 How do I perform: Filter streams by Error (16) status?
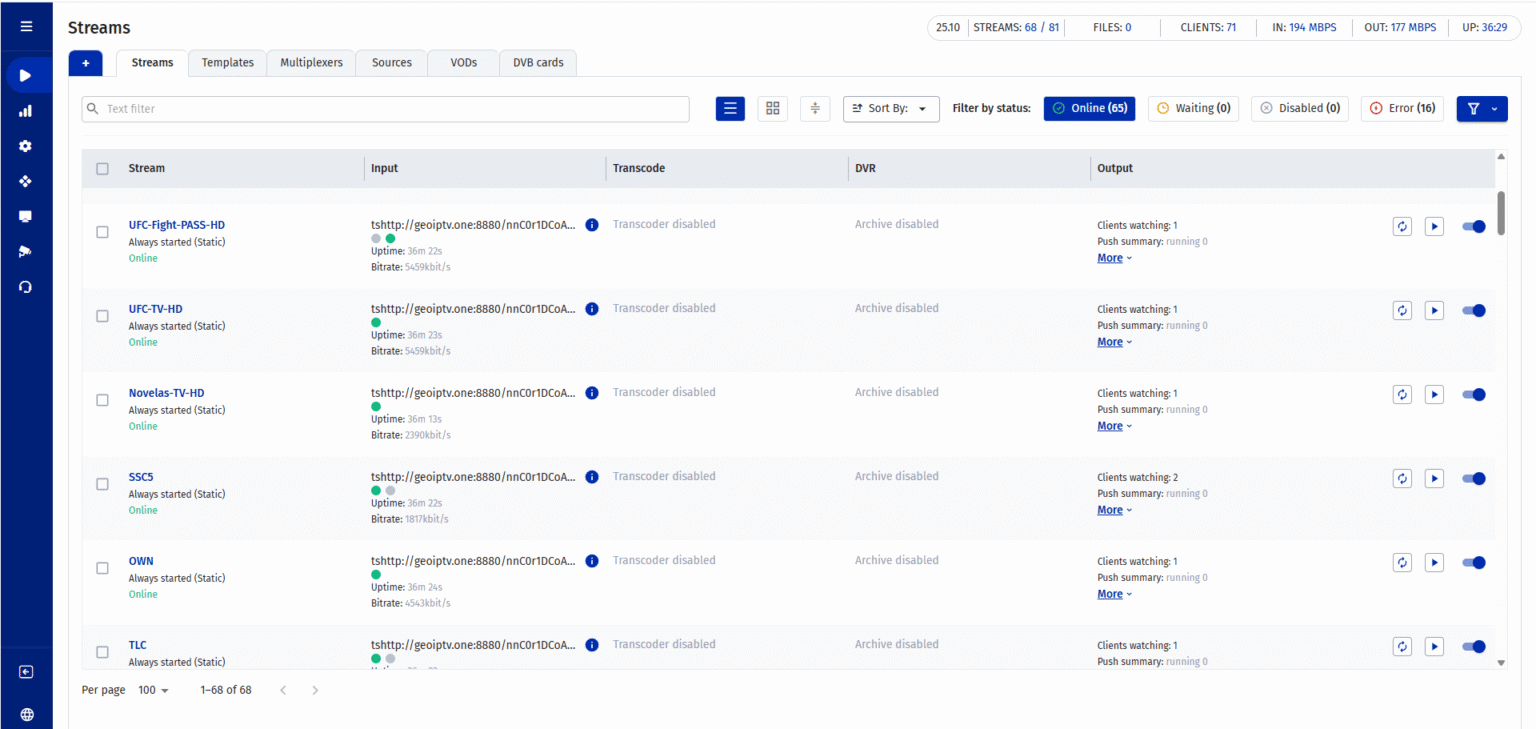click(x=1402, y=108)
